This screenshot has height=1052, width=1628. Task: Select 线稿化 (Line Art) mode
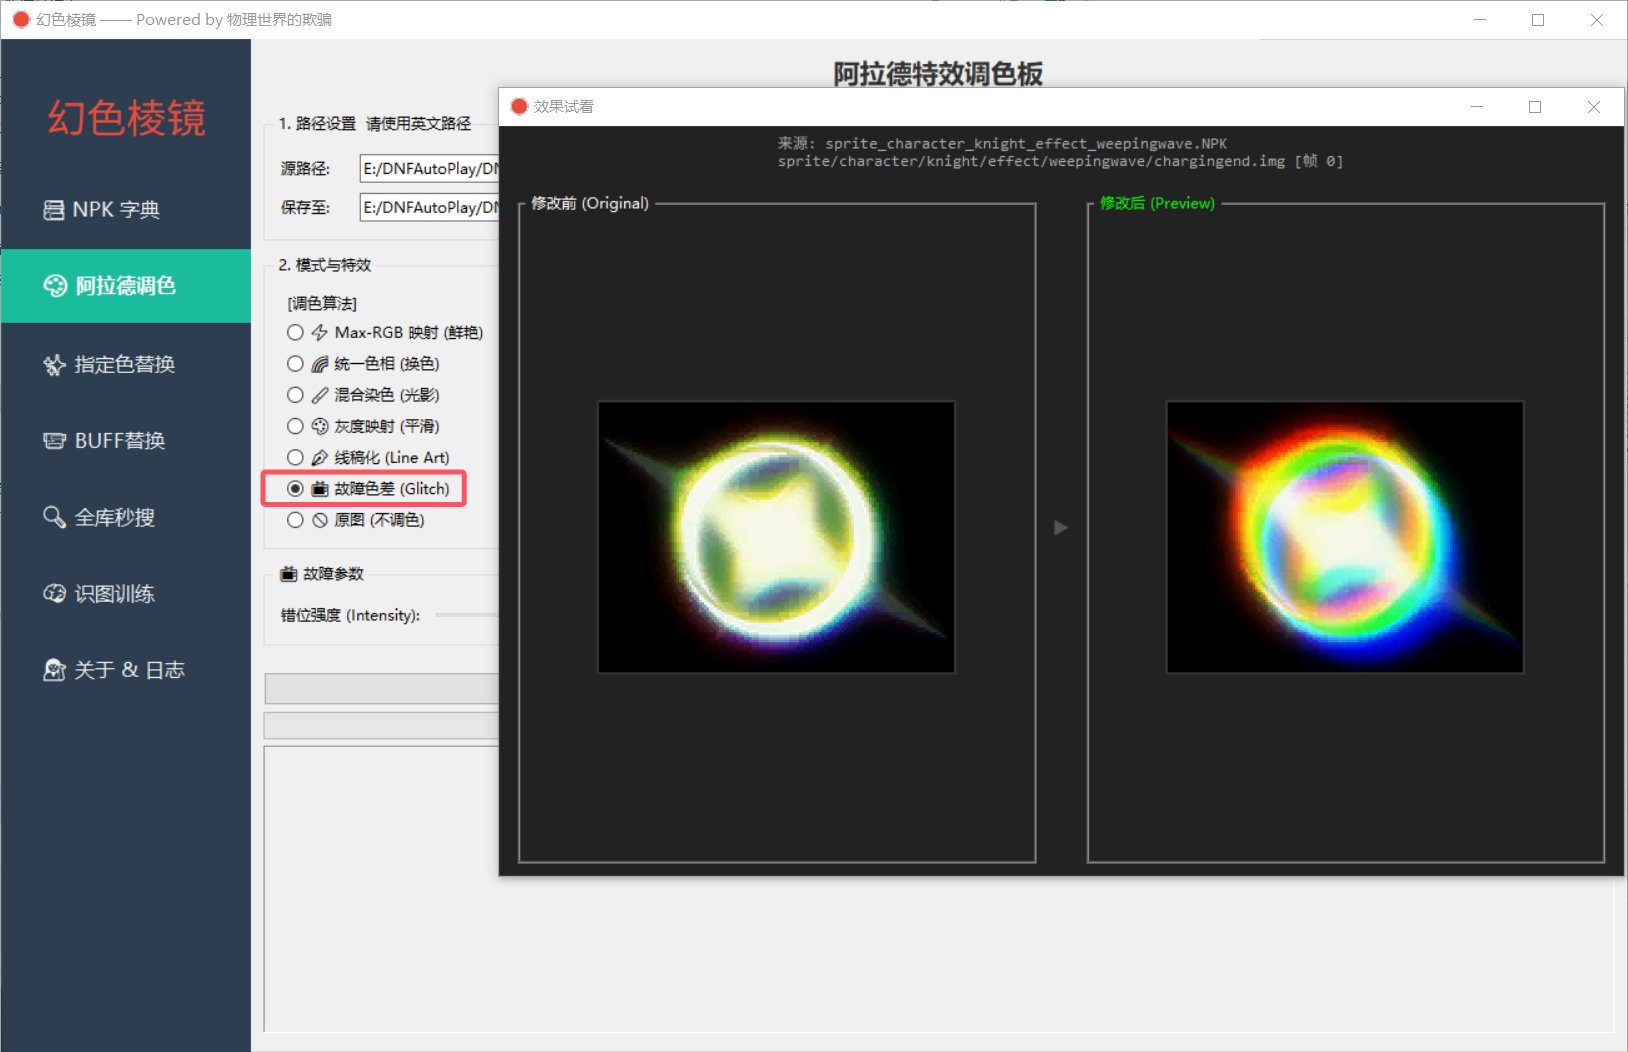coord(295,457)
